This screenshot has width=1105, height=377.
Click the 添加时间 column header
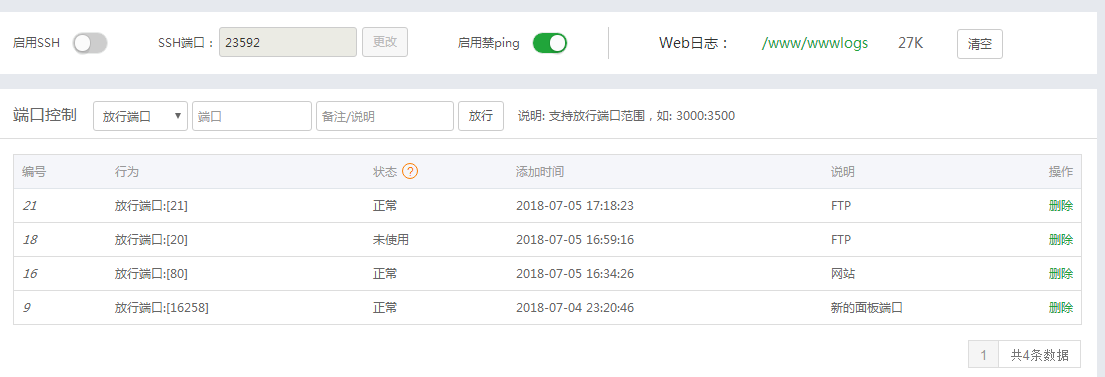tap(540, 171)
